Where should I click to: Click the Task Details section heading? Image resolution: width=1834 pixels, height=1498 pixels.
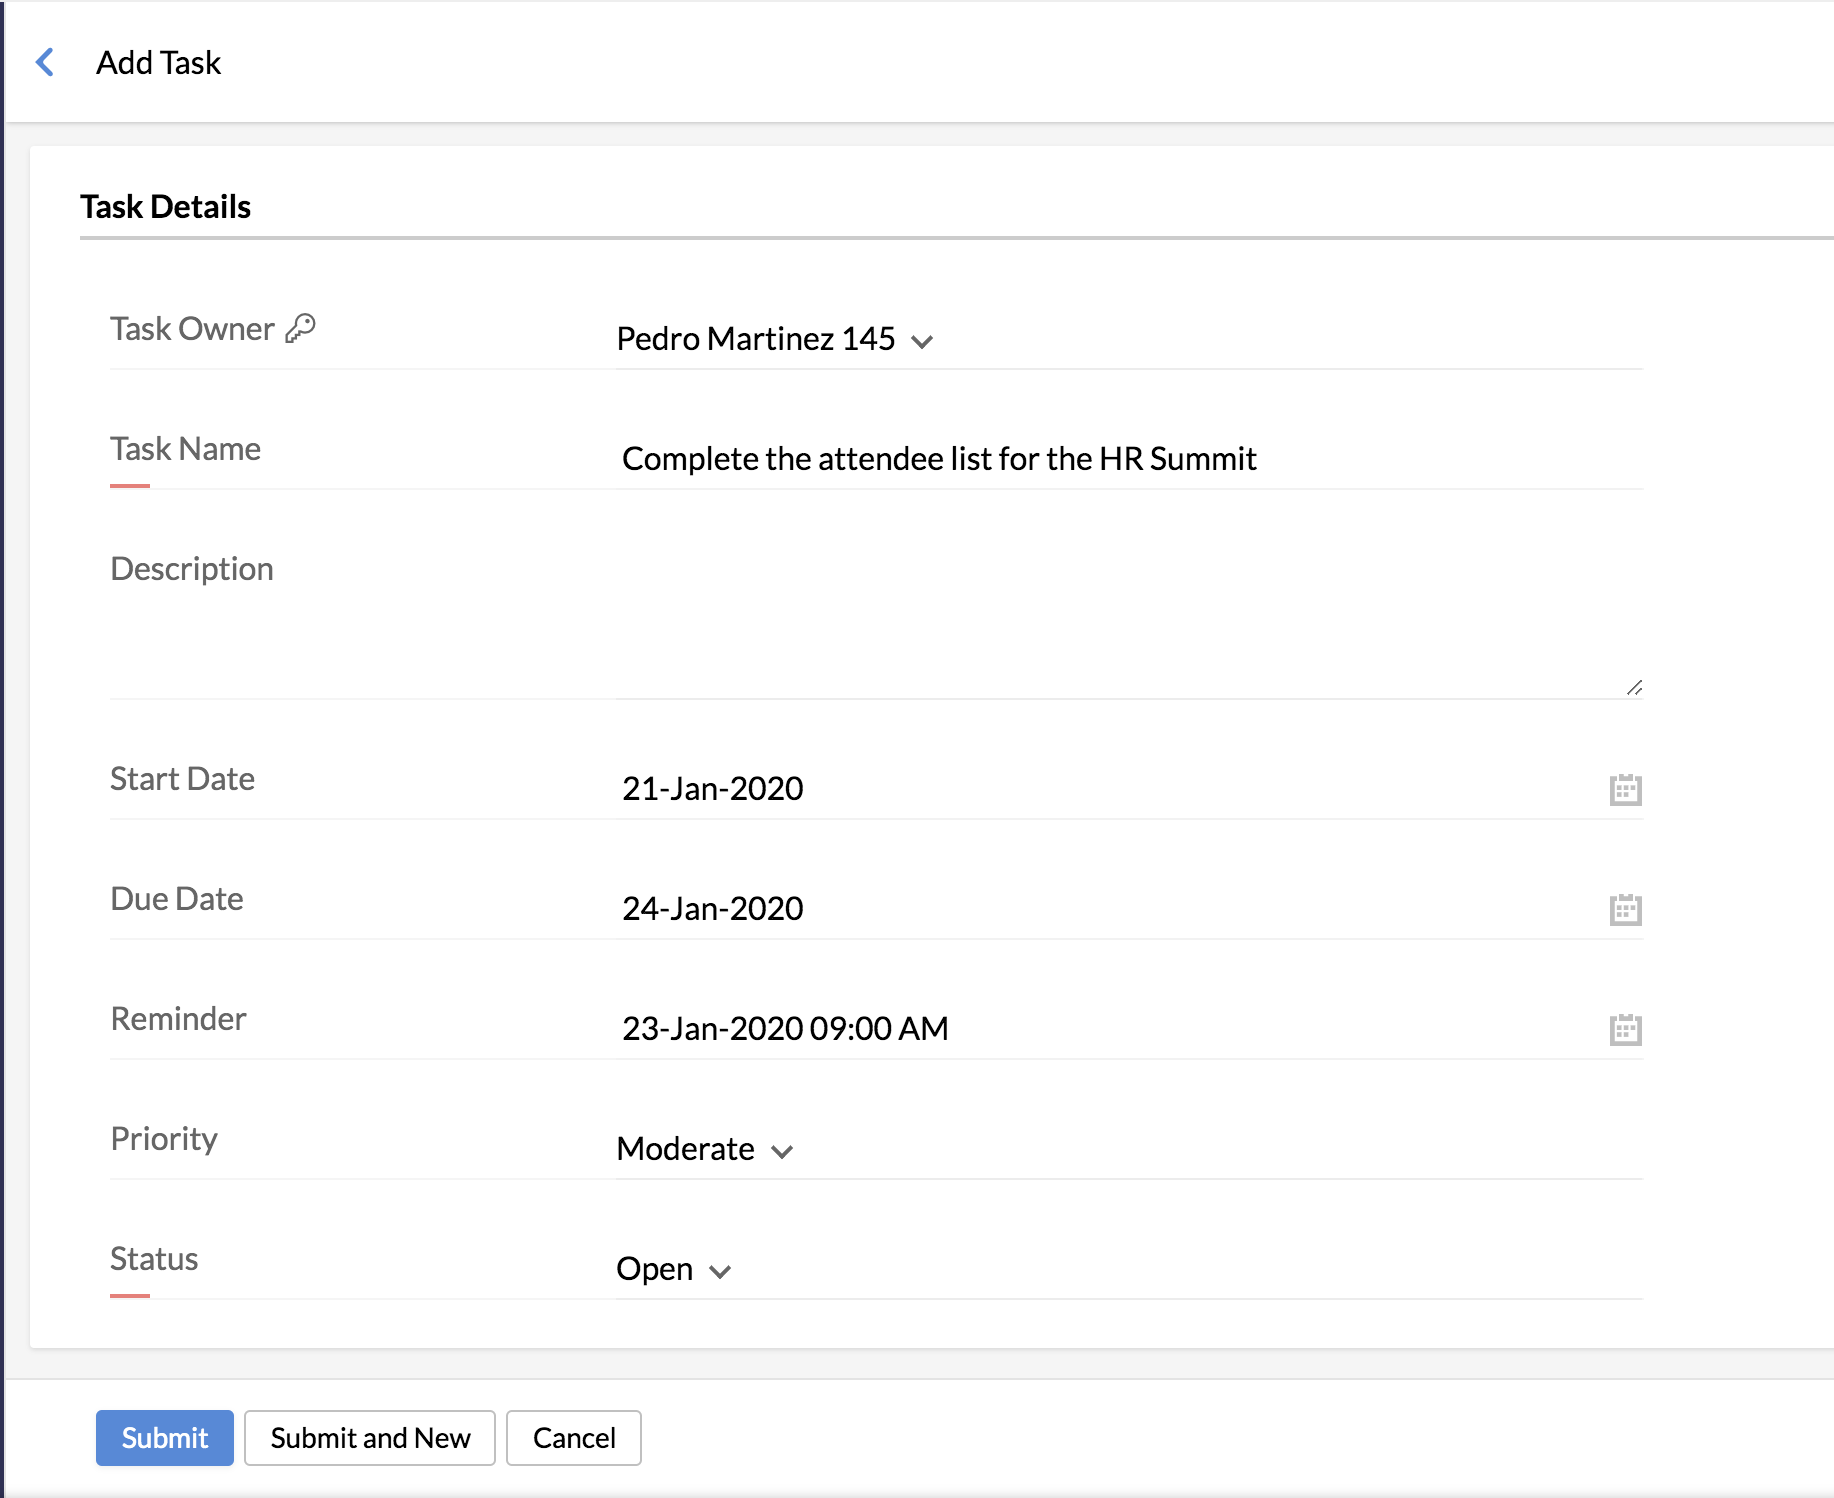[x=166, y=207]
